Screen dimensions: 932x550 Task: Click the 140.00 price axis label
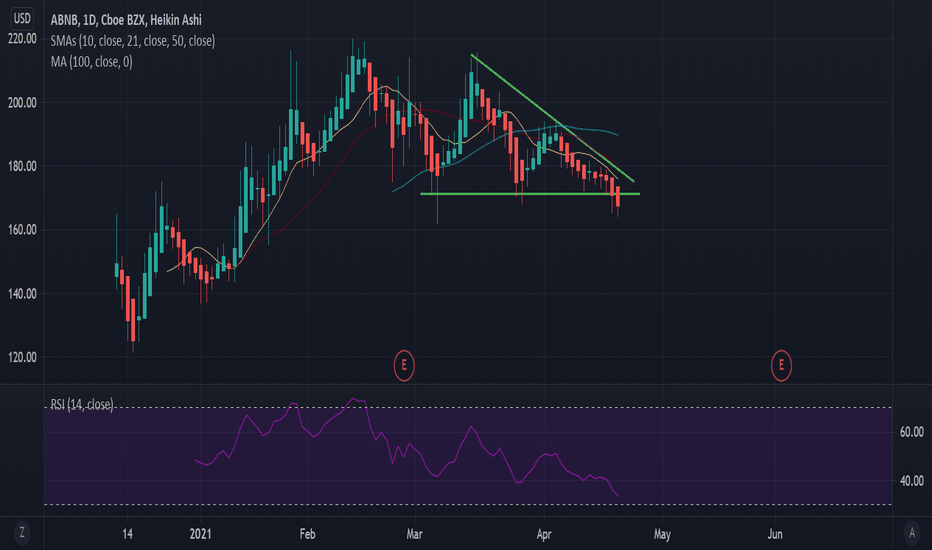22,294
